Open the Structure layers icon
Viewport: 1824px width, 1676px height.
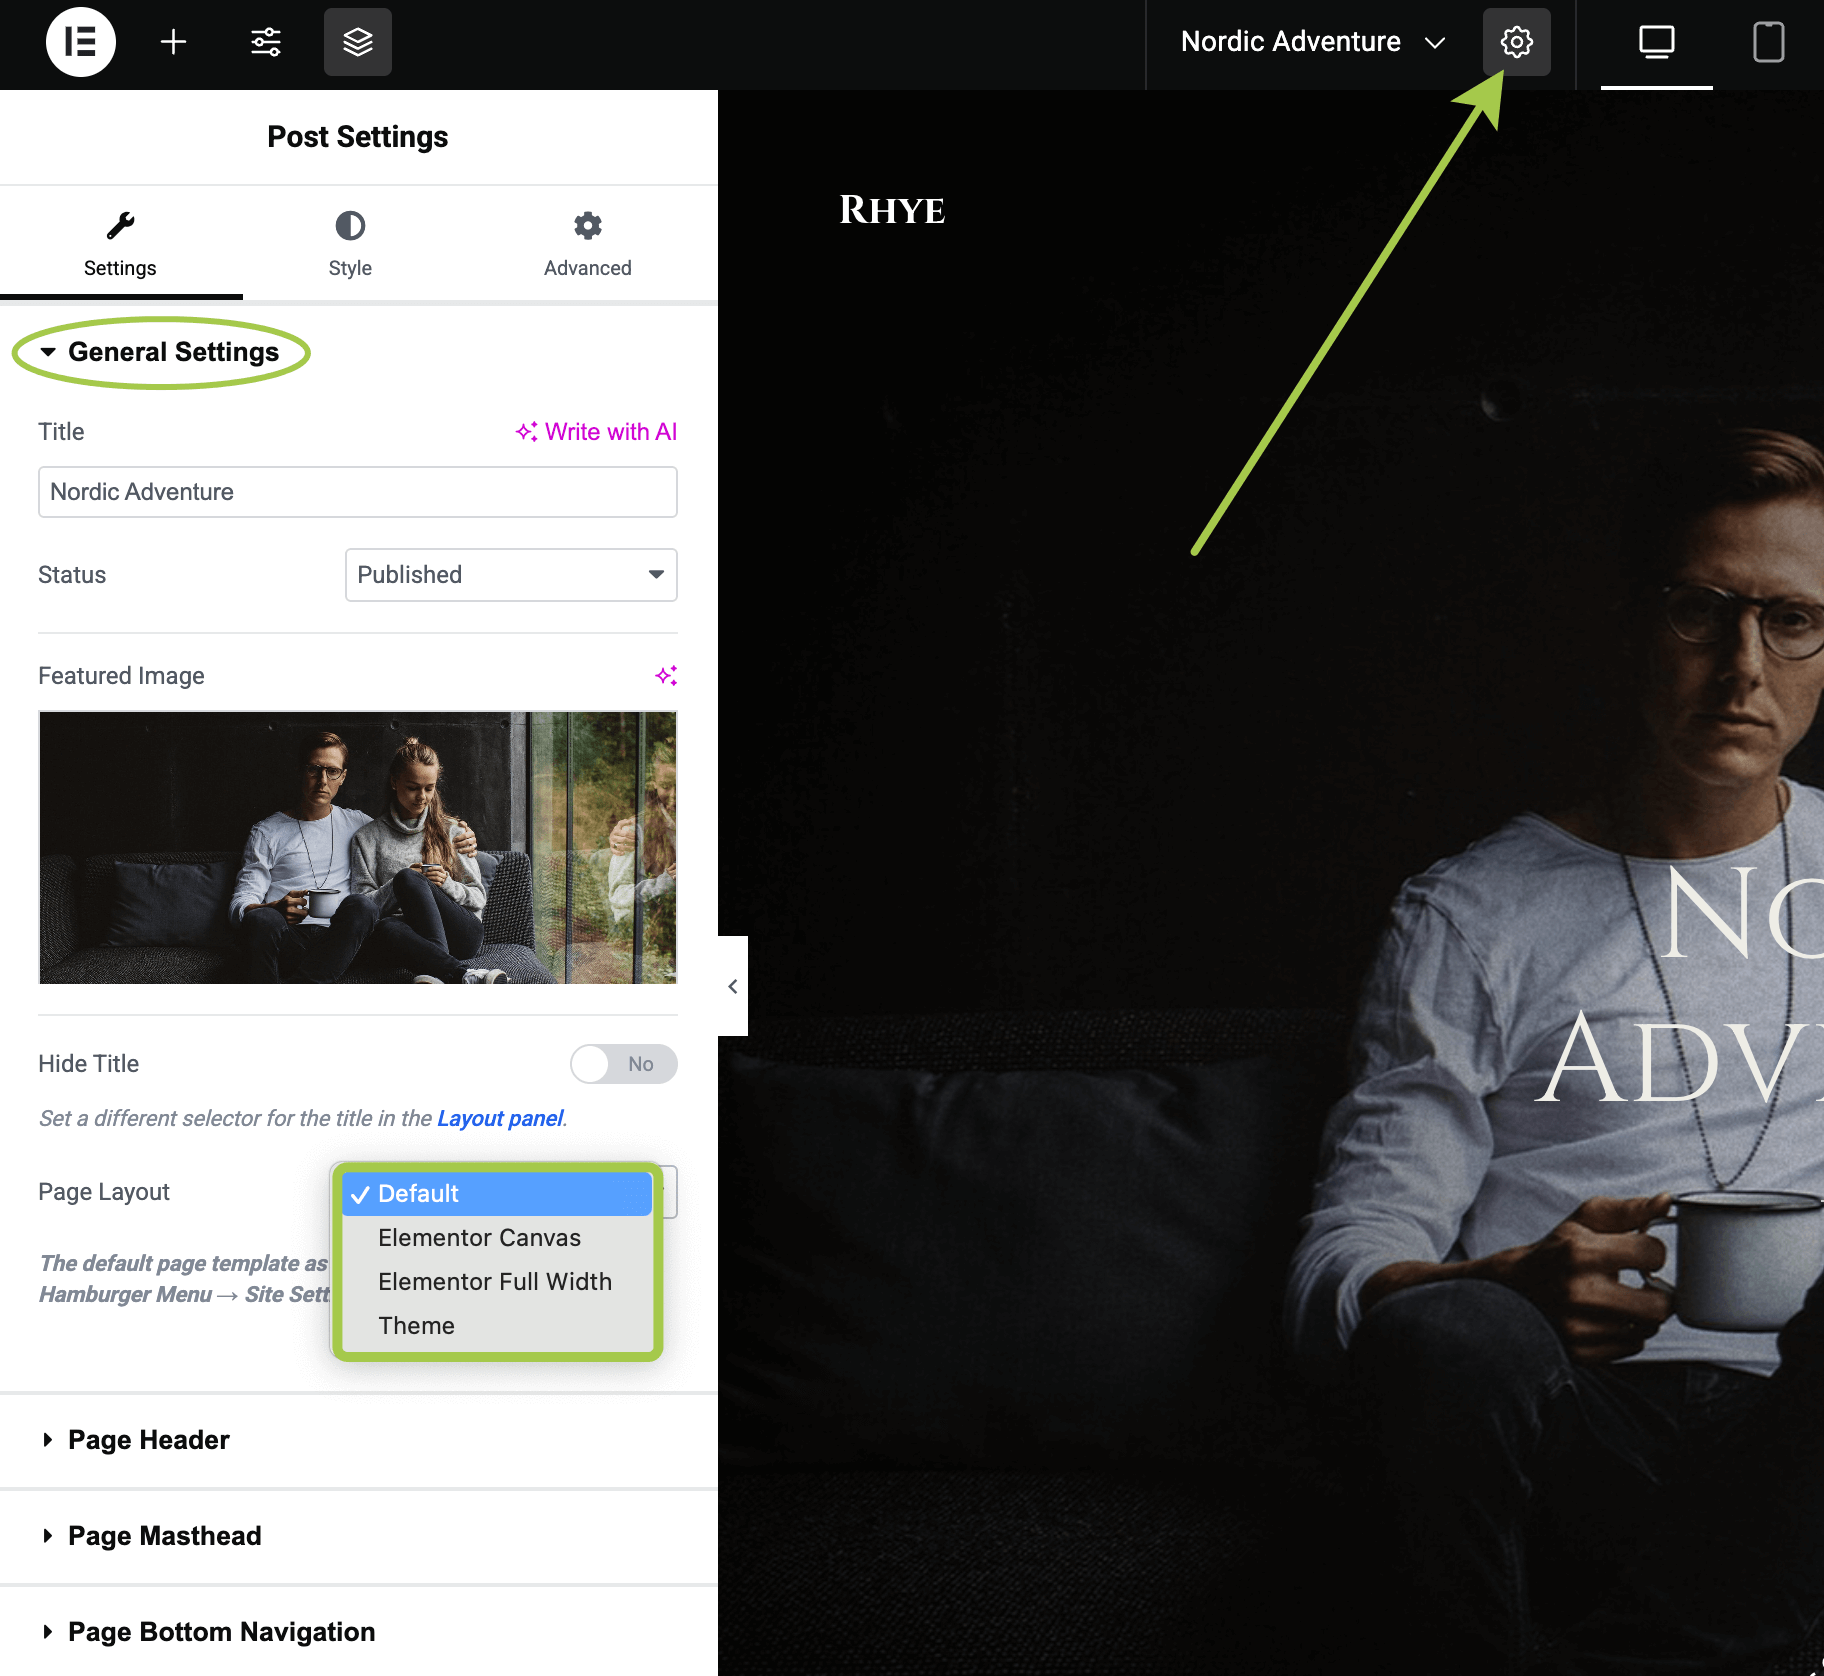358,42
